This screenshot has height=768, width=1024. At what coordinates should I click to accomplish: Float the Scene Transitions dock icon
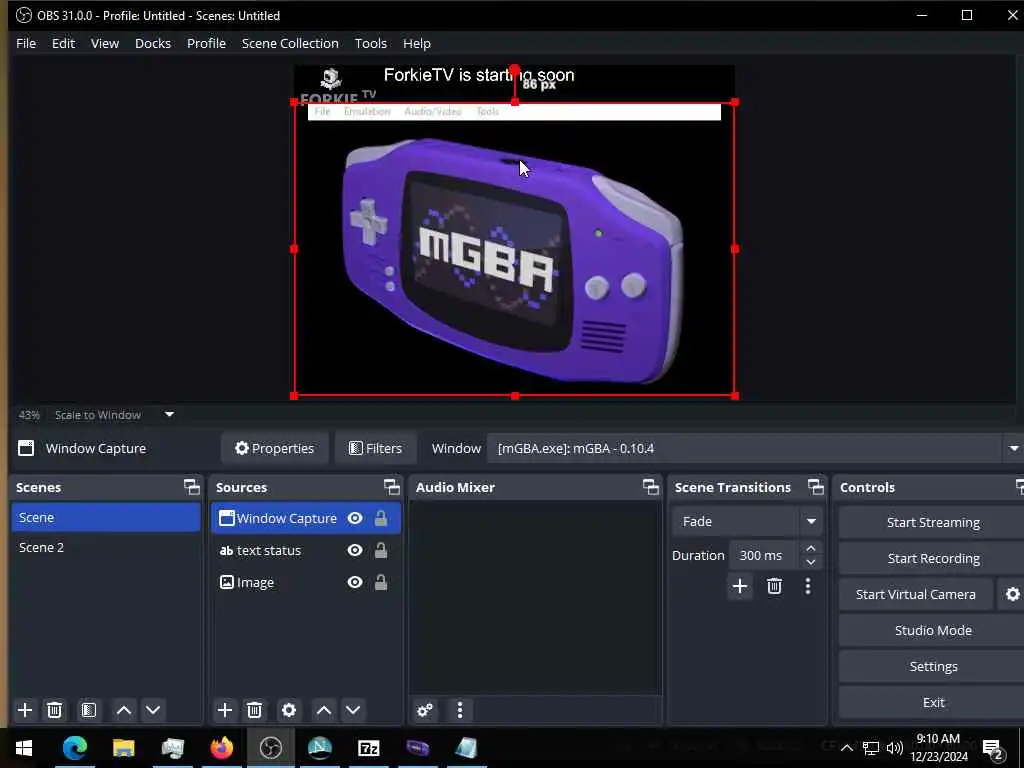click(816, 487)
